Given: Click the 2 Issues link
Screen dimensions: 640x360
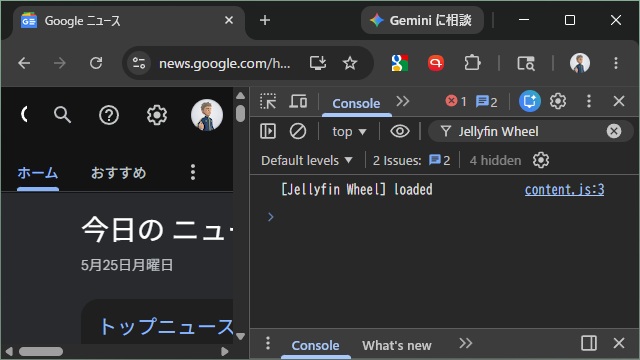Looking at the screenshot, I should (x=411, y=160).
